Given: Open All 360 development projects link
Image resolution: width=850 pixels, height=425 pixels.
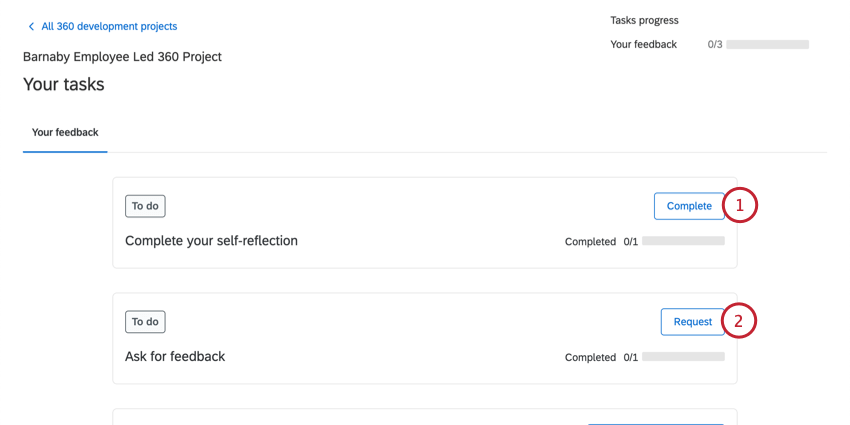Looking at the screenshot, I should pos(109,27).
